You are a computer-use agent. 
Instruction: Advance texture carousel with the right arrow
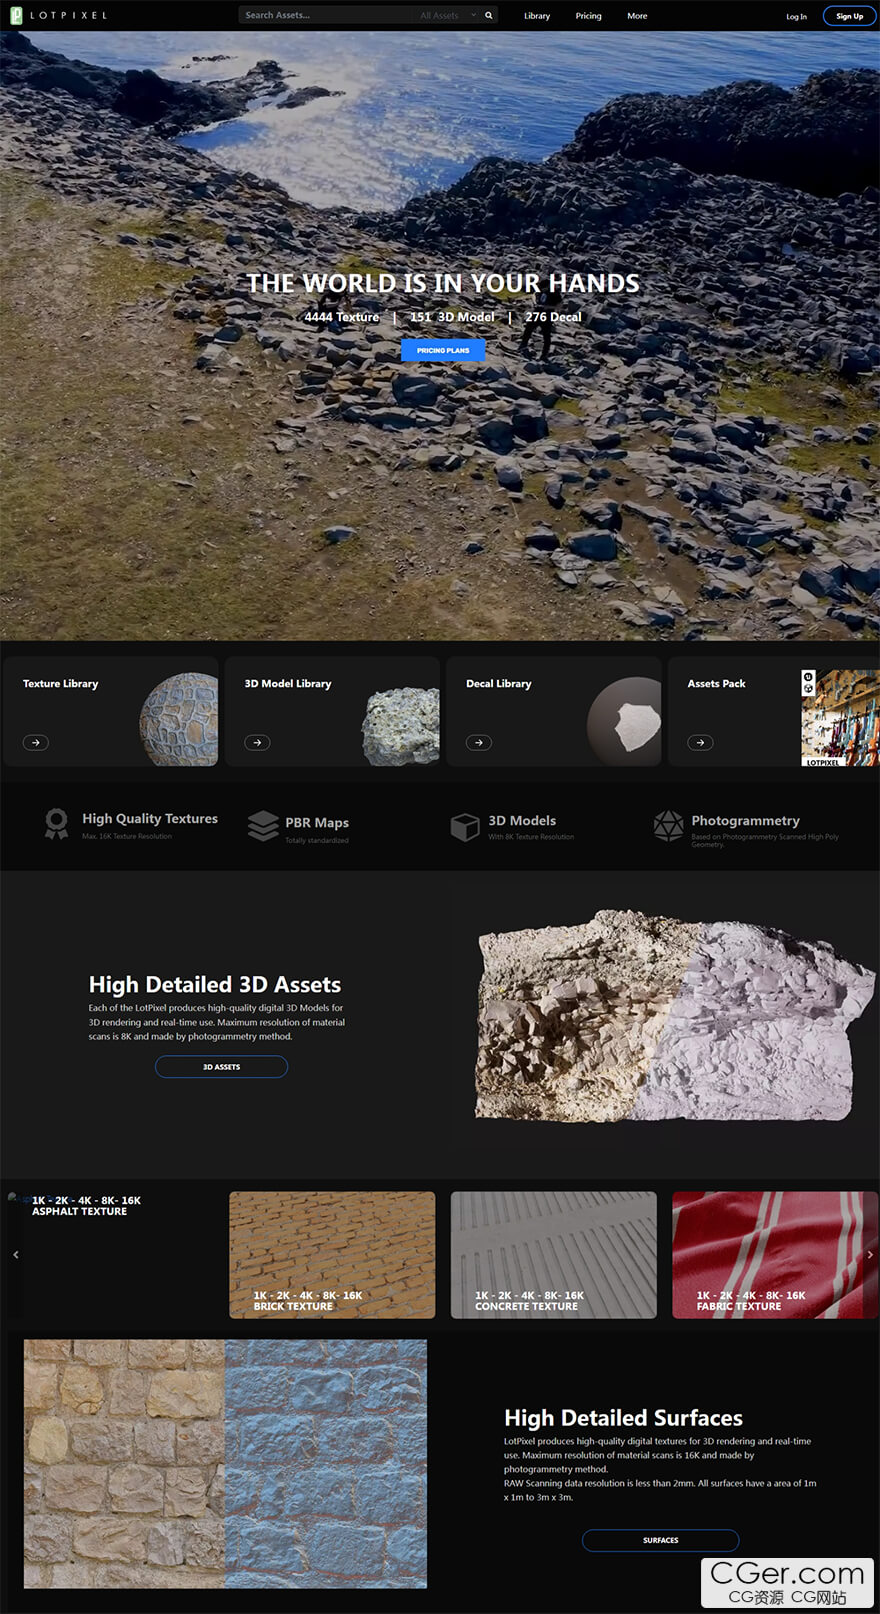coord(869,1254)
